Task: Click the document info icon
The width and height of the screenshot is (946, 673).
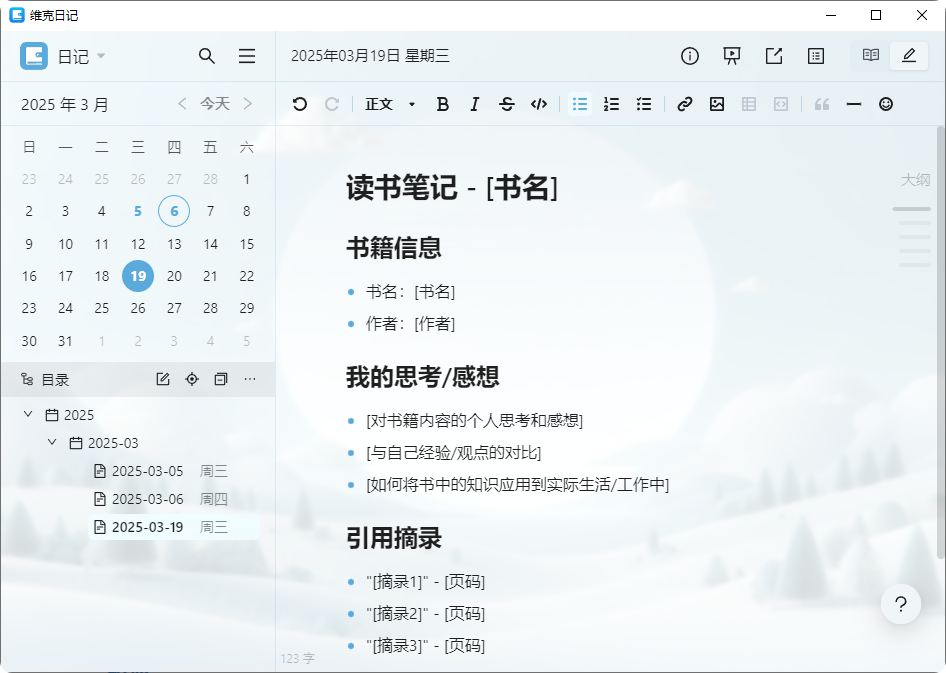Action: point(689,56)
